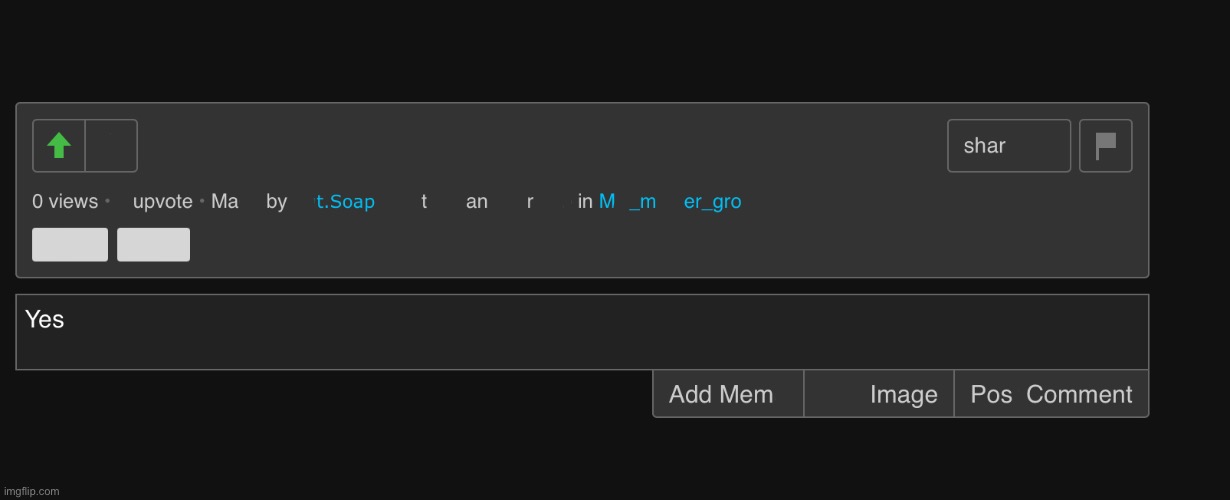Click the "Image" button

[879, 394]
